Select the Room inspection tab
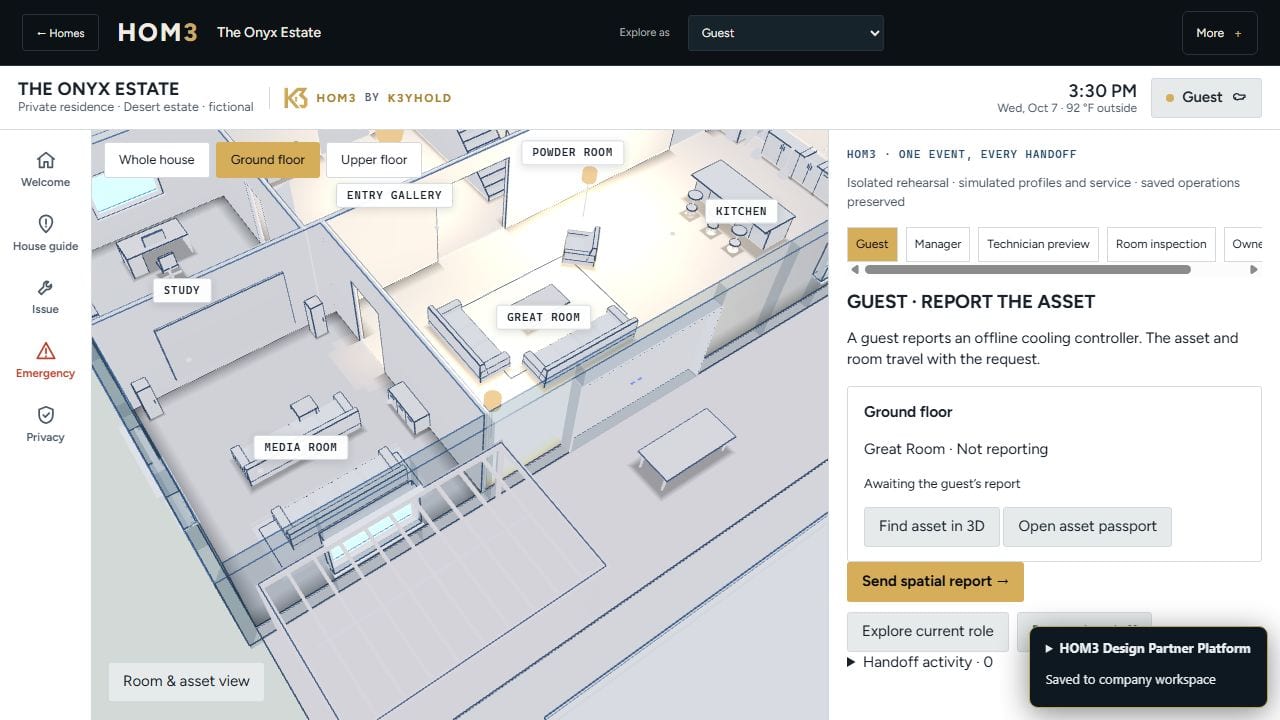 (1161, 244)
